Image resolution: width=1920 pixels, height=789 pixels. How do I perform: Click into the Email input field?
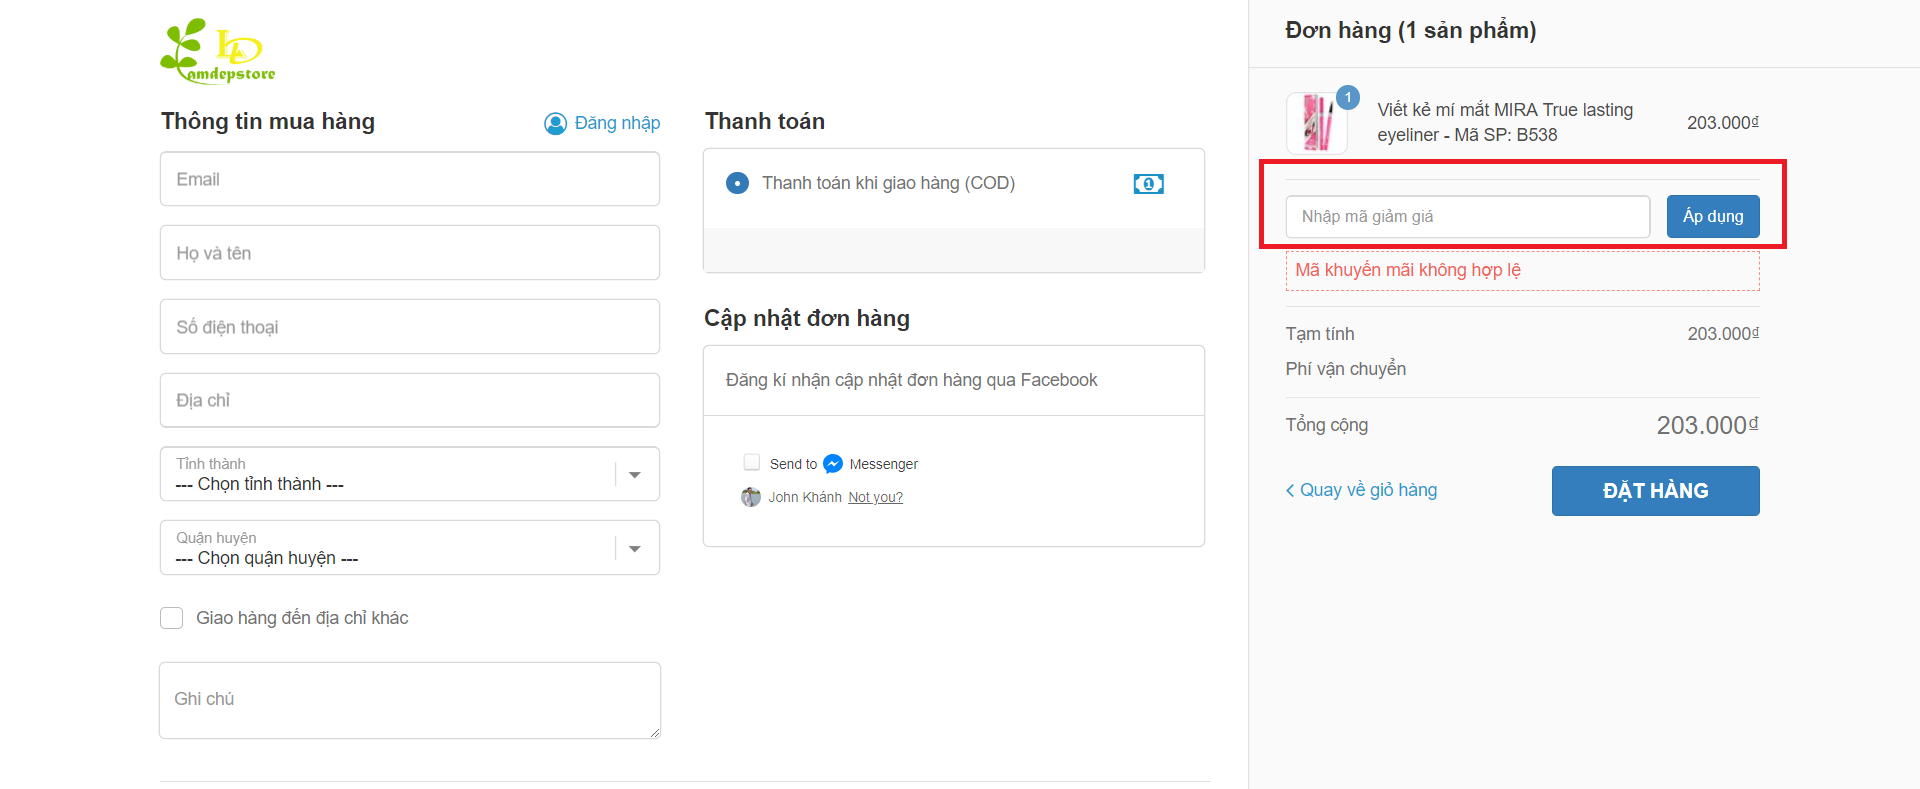click(x=409, y=179)
